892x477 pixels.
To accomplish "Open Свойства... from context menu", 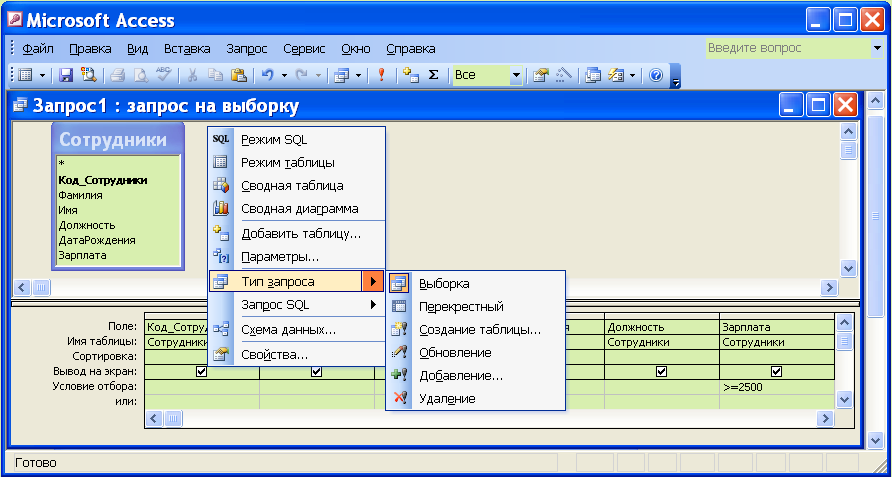I will [297, 355].
